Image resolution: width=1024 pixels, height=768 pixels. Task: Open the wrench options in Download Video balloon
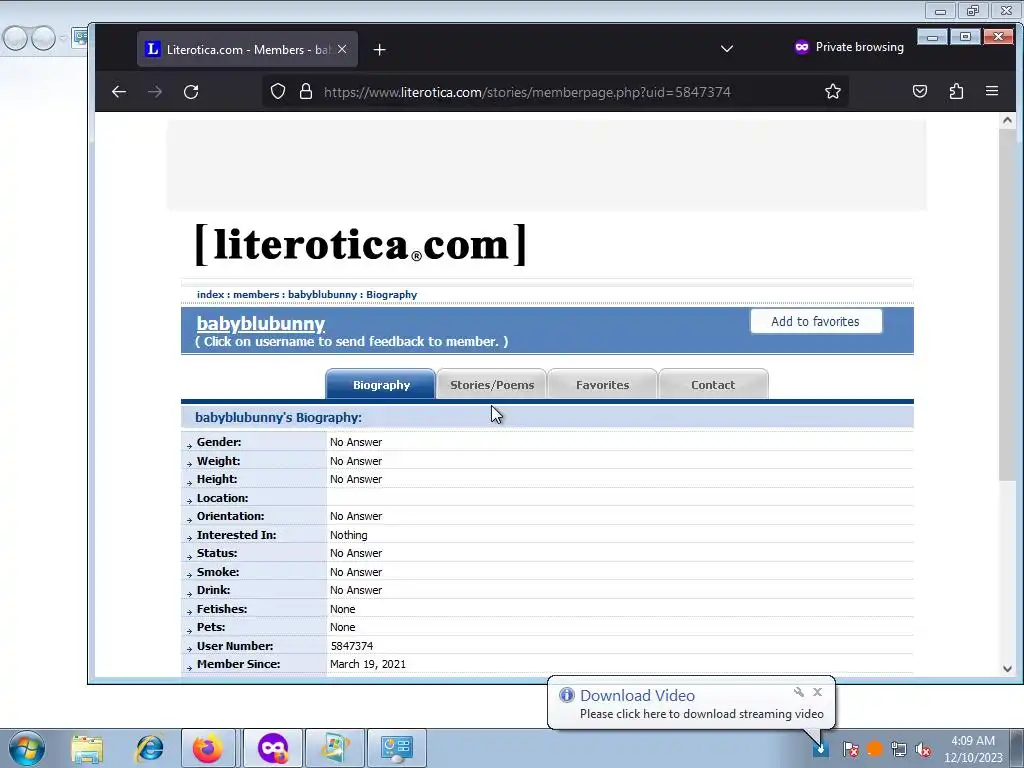(799, 692)
